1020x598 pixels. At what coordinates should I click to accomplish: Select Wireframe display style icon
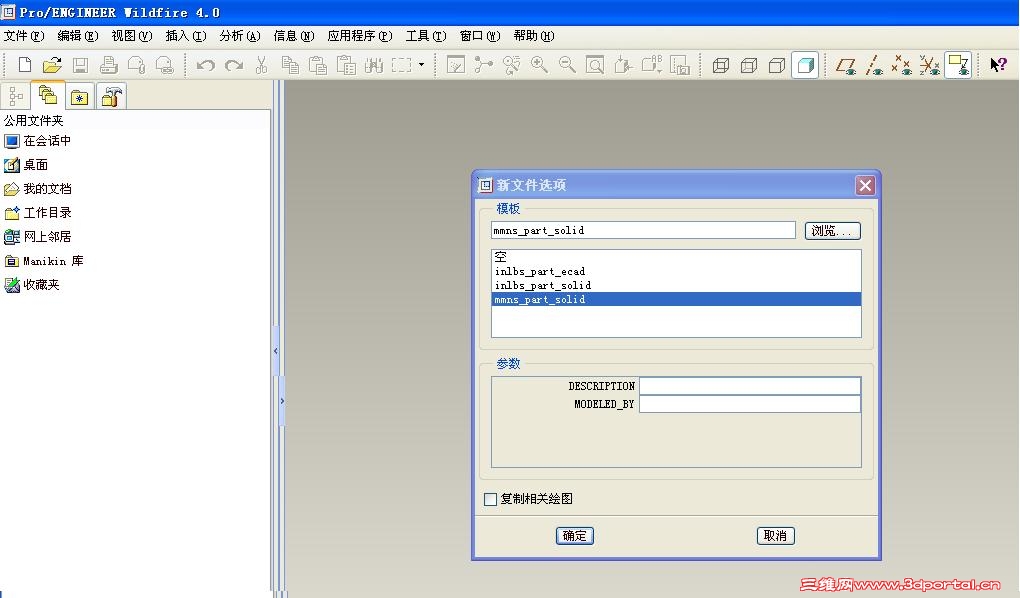coord(721,65)
